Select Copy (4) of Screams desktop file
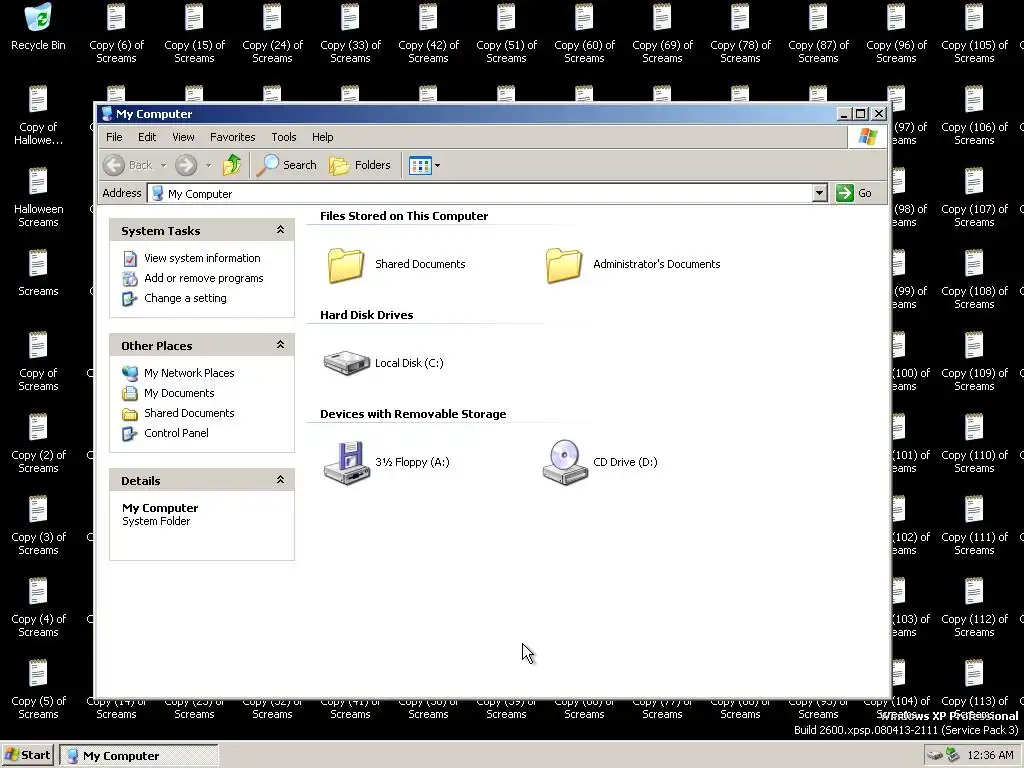Image resolution: width=1024 pixels, height=768 pixels. pos(38,608)
